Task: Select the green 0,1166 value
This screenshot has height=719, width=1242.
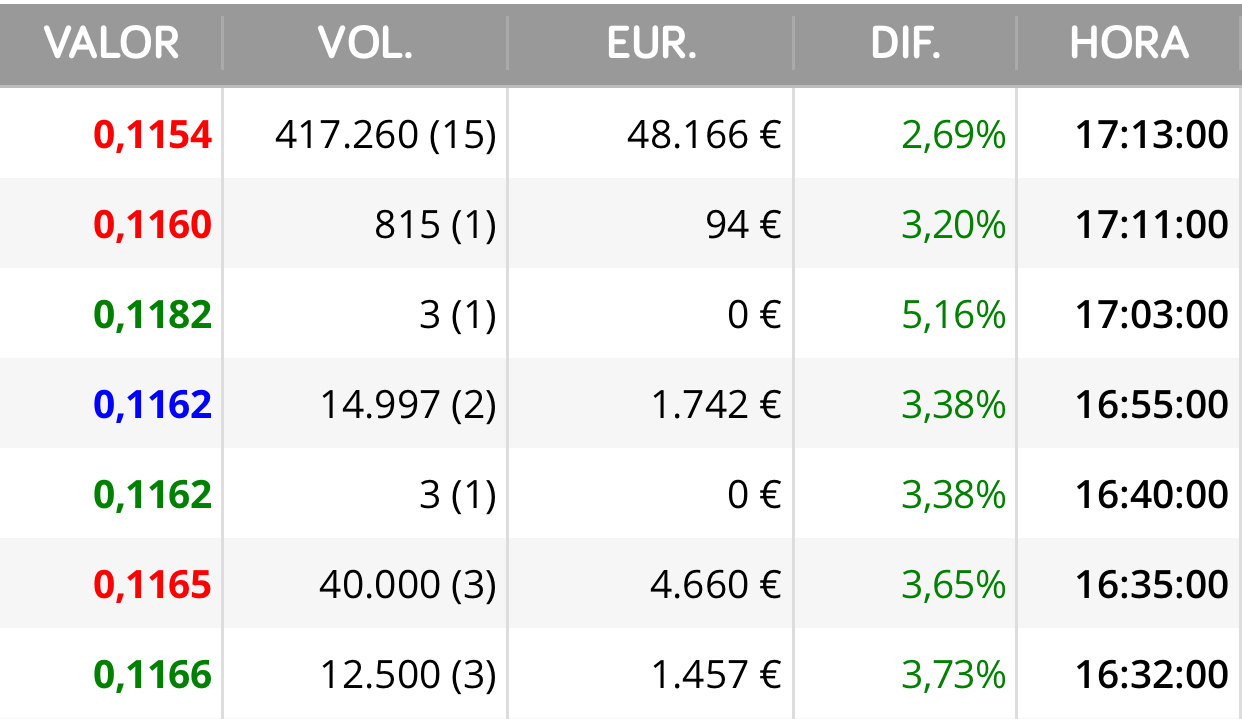Action: [x=153, y=674]
